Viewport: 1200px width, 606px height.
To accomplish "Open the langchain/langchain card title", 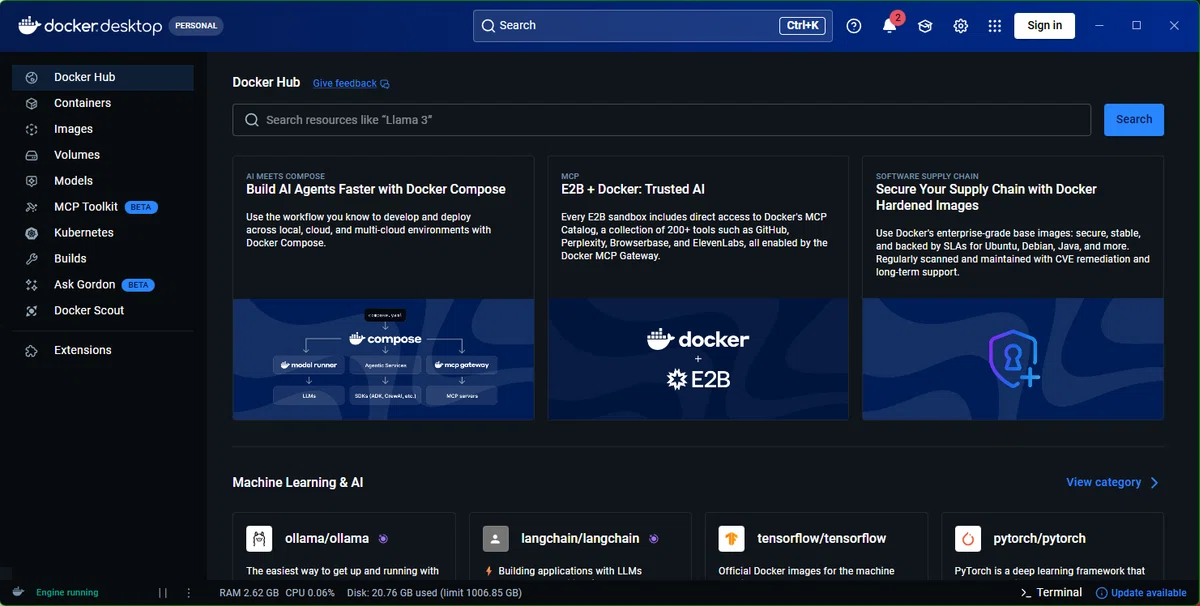I will [580, 538].
